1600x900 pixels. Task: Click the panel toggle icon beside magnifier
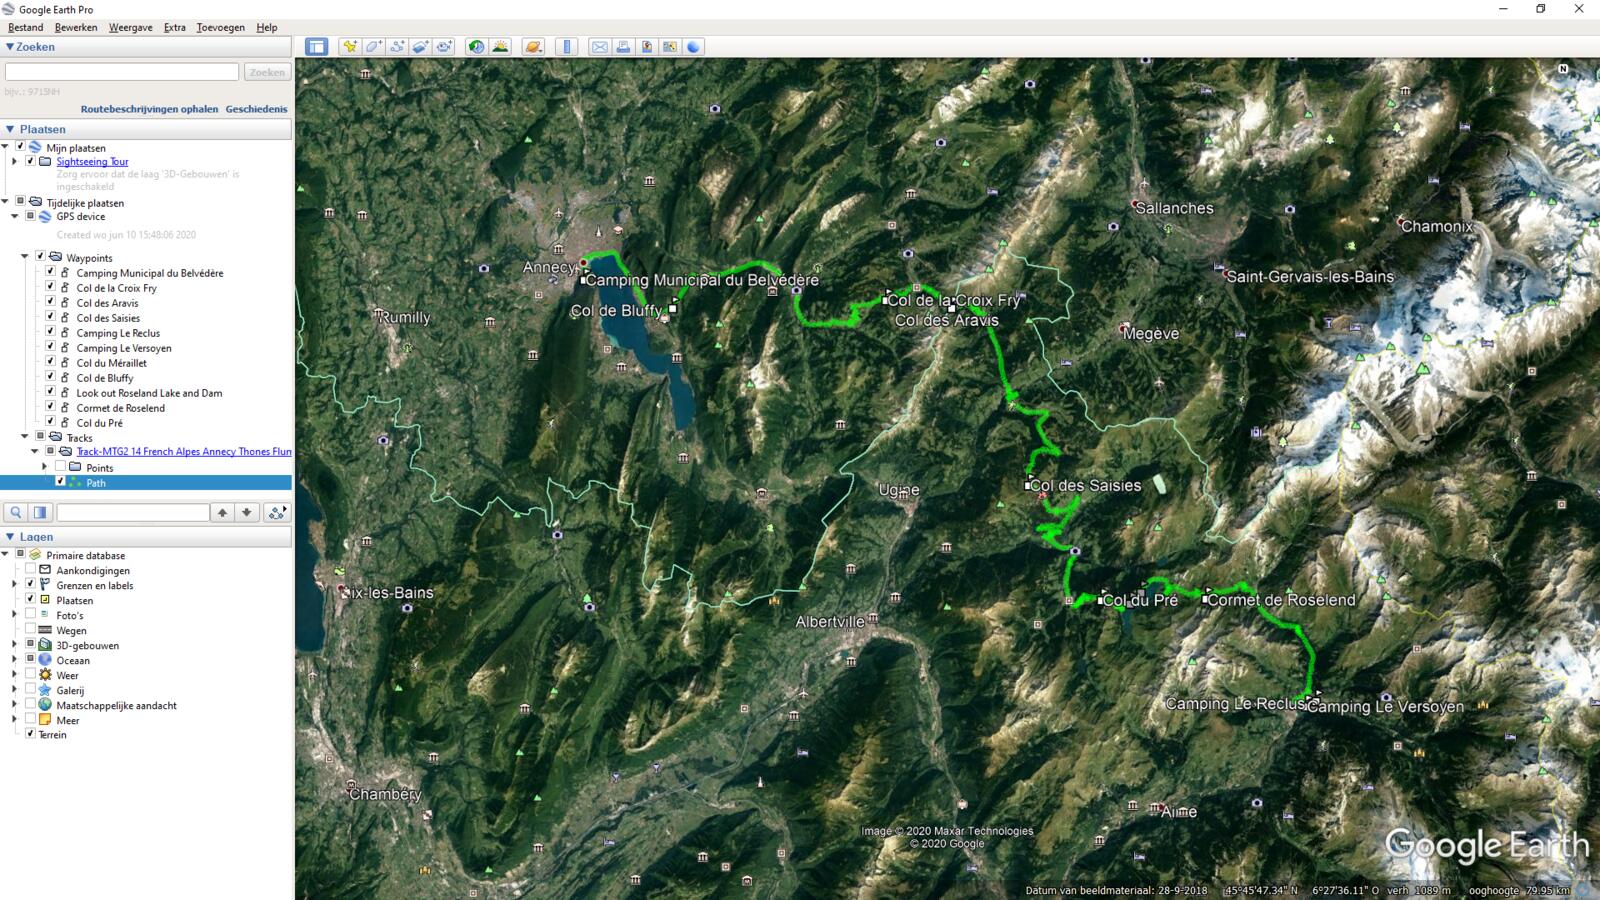click(40, 512)
